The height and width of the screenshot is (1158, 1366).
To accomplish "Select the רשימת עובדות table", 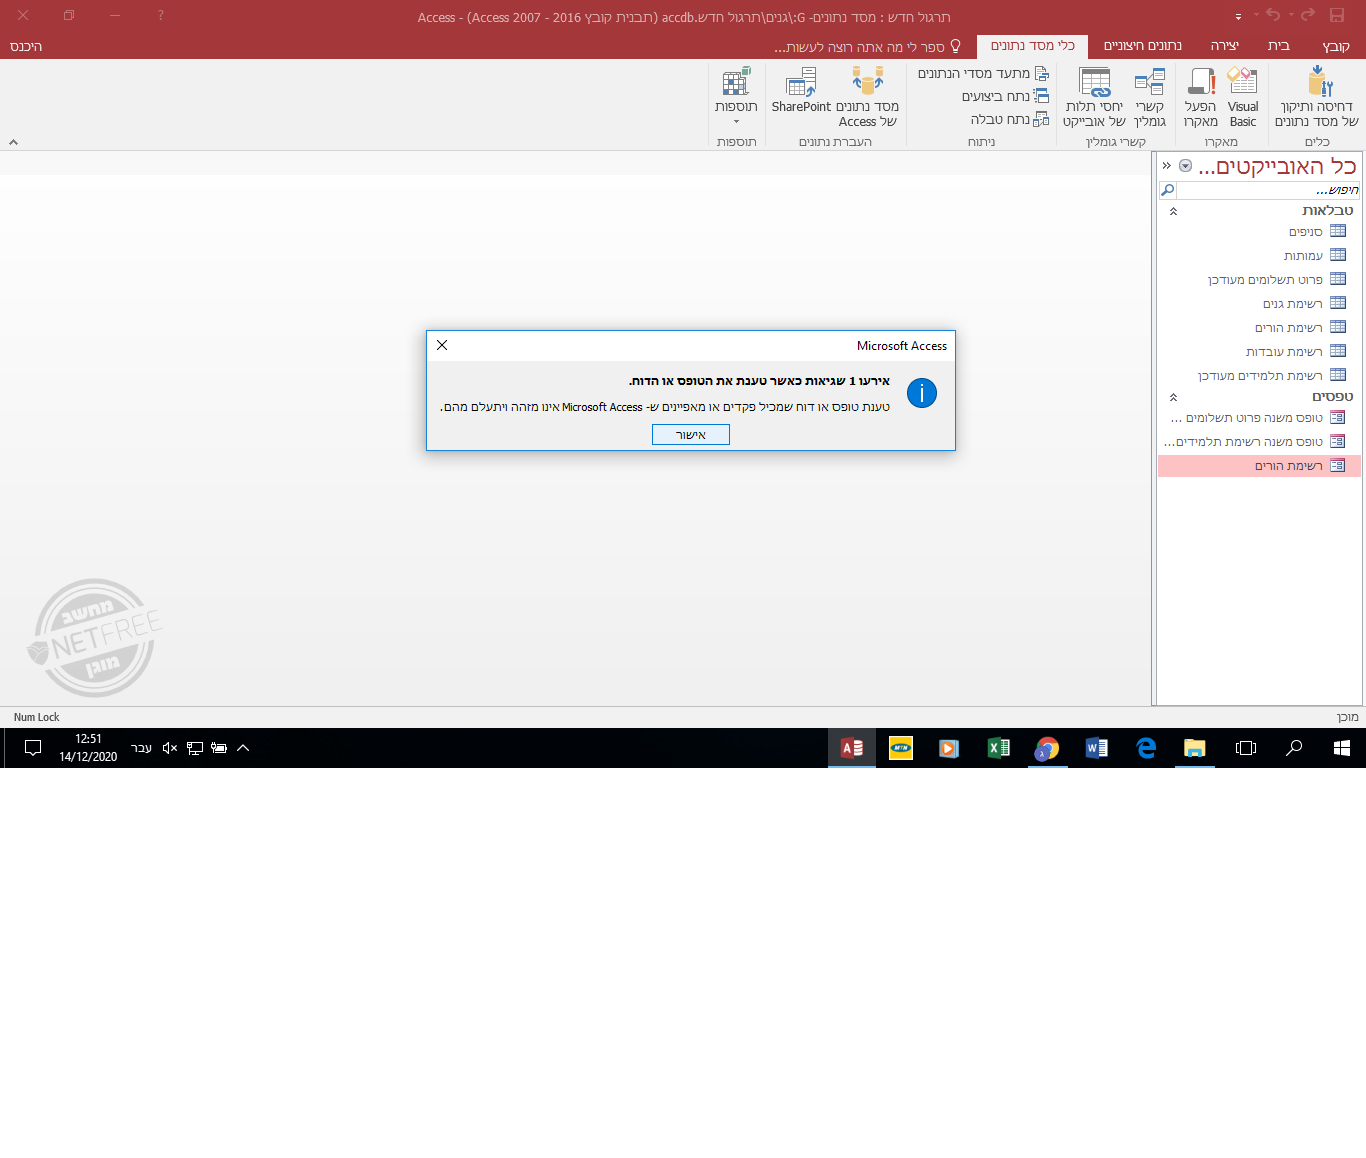I will [1259, 351].
